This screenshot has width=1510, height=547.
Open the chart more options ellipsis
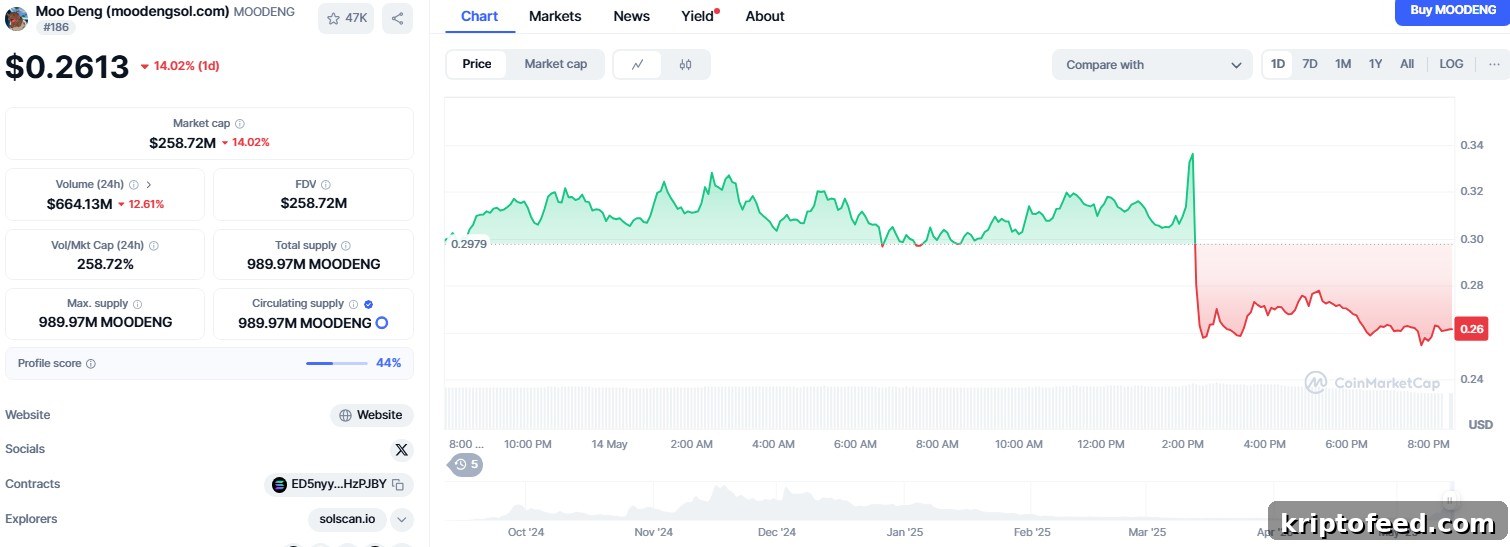click(x=1494, y=64)
